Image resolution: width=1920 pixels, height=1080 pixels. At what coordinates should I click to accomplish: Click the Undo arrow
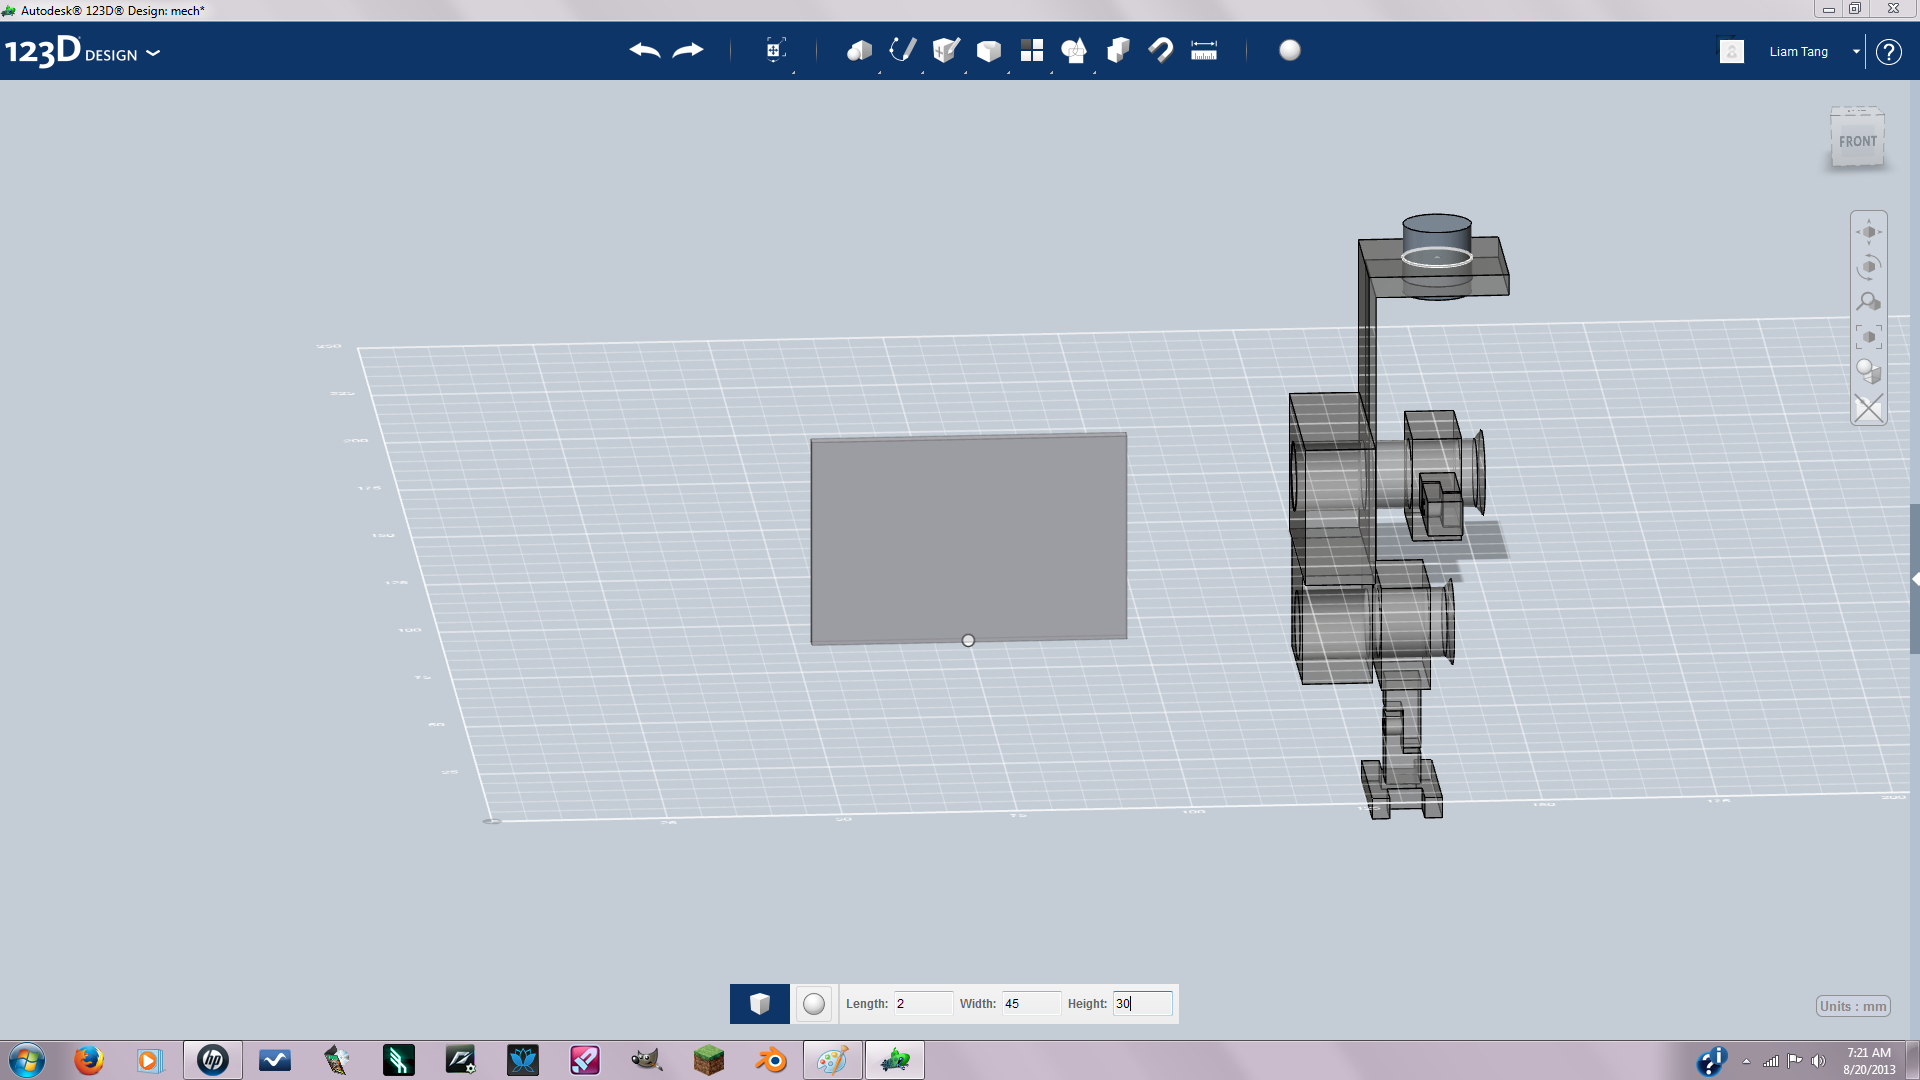click(x=645, y=50)
